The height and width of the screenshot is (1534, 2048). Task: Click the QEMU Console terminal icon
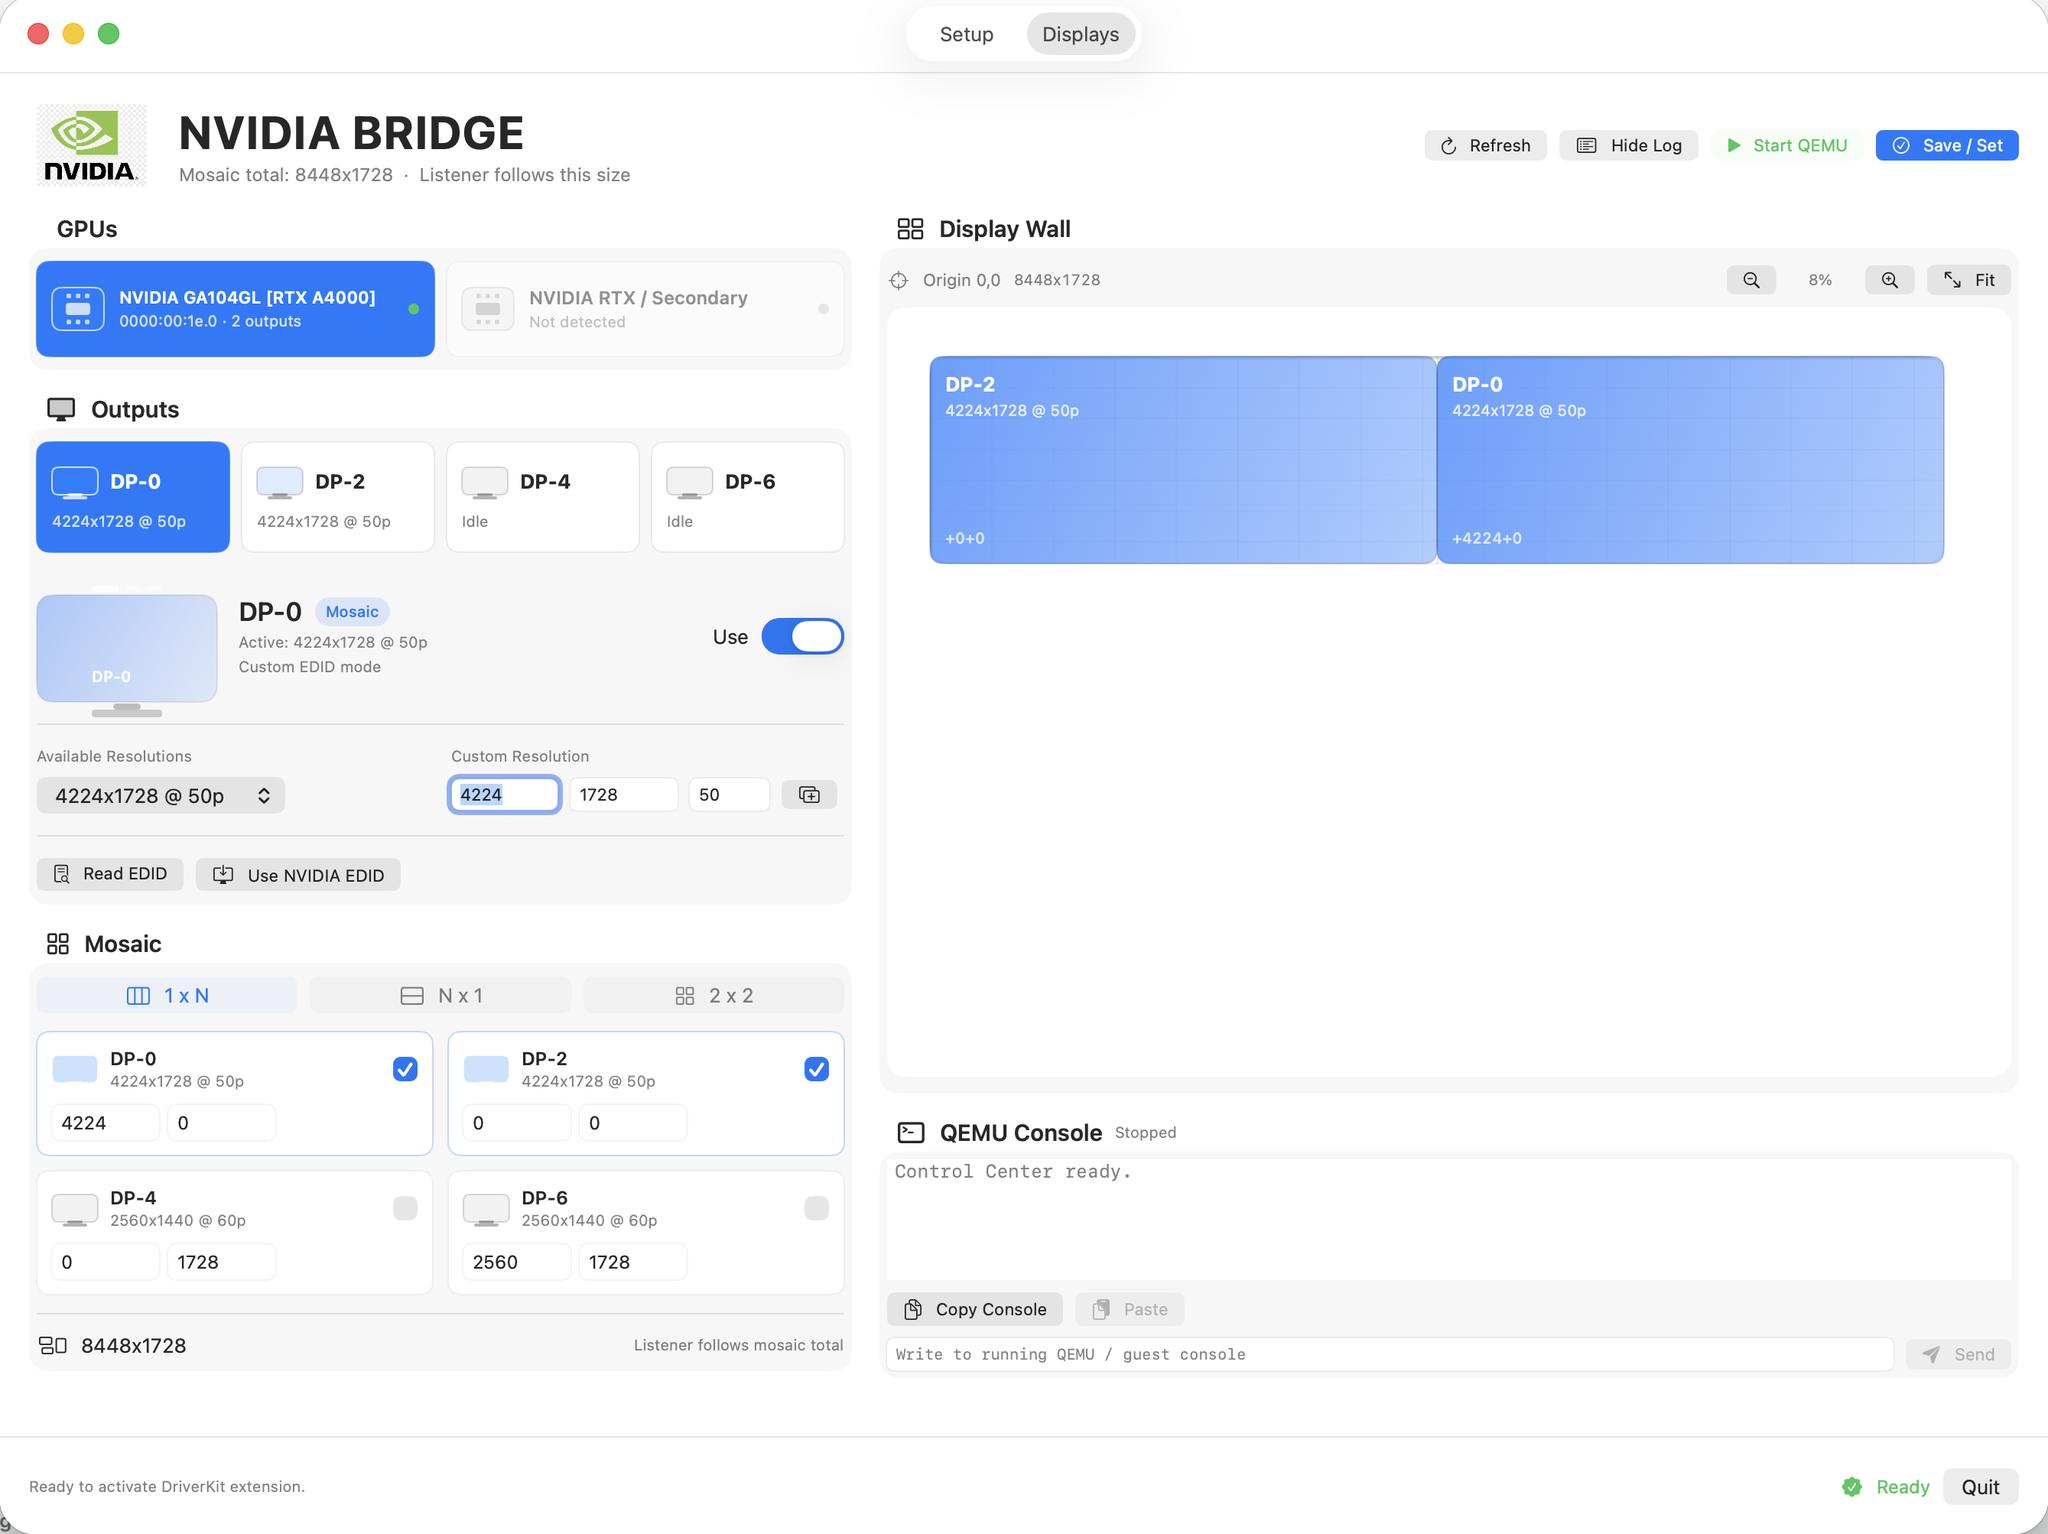pyautogui.click(x=911, y=1132)
